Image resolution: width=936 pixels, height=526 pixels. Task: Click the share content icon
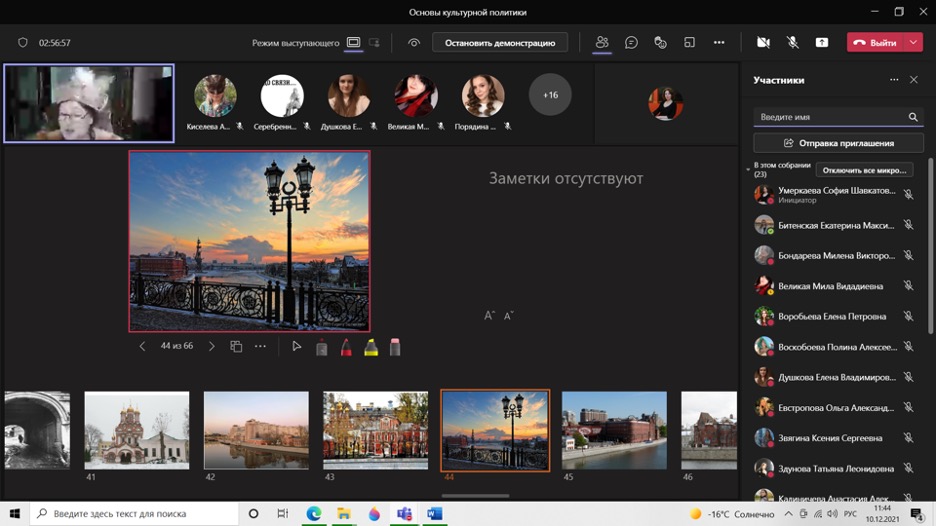(x=821, y=43)
